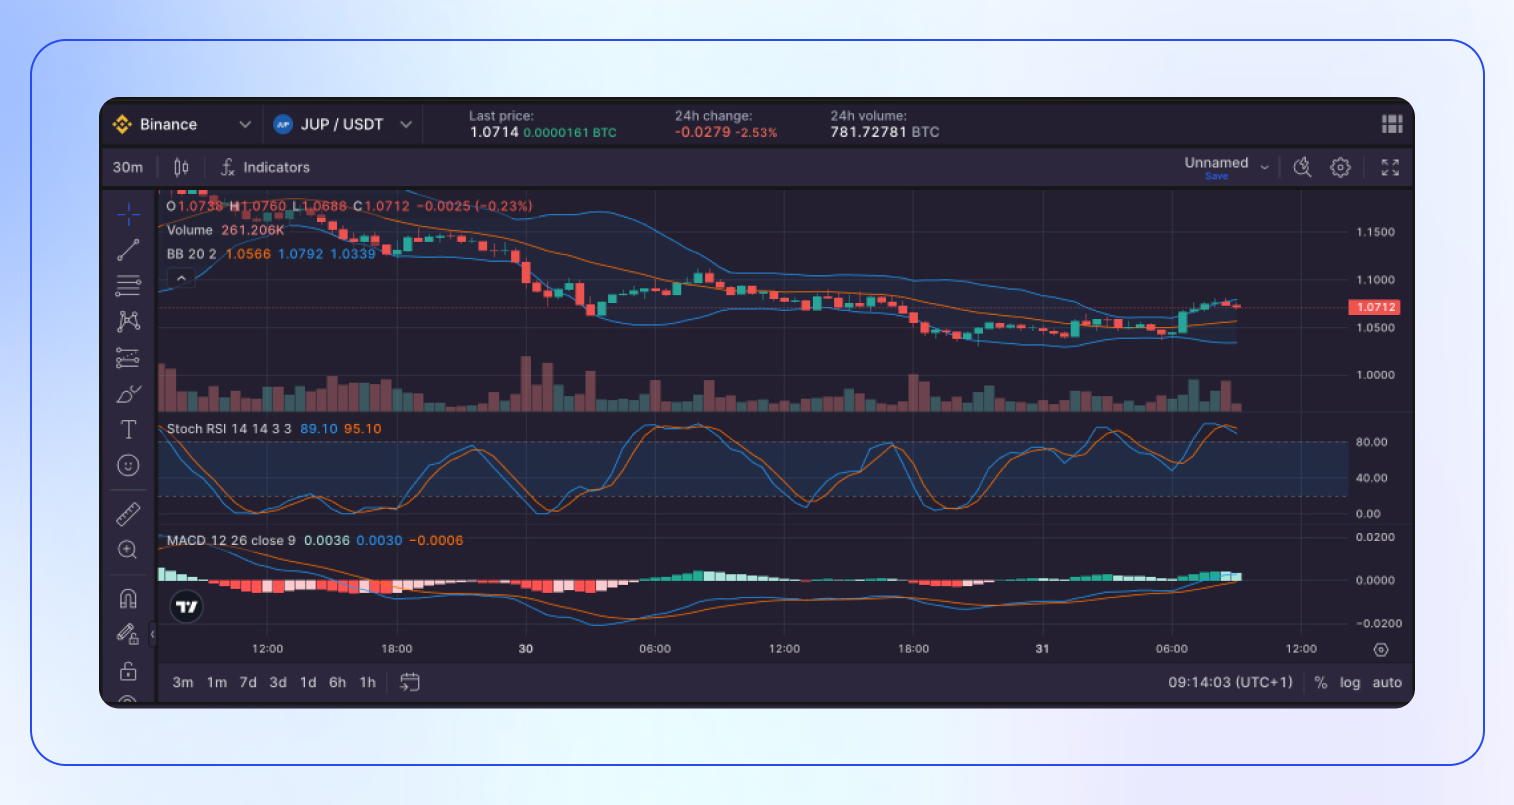This screenshot has width=1514, height=805.
Task: Select the trend line drawing tool
Action: 128,250
